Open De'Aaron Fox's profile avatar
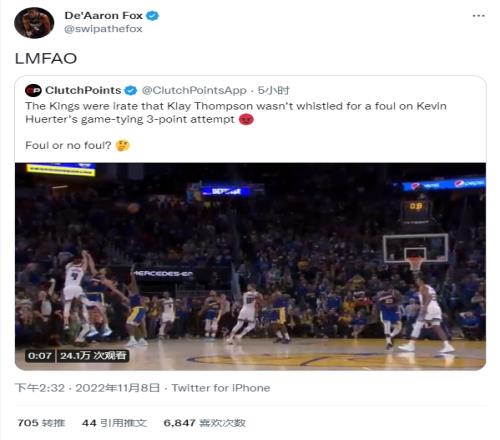The width and height of the screenshot is (500, 440). [34, 23]
